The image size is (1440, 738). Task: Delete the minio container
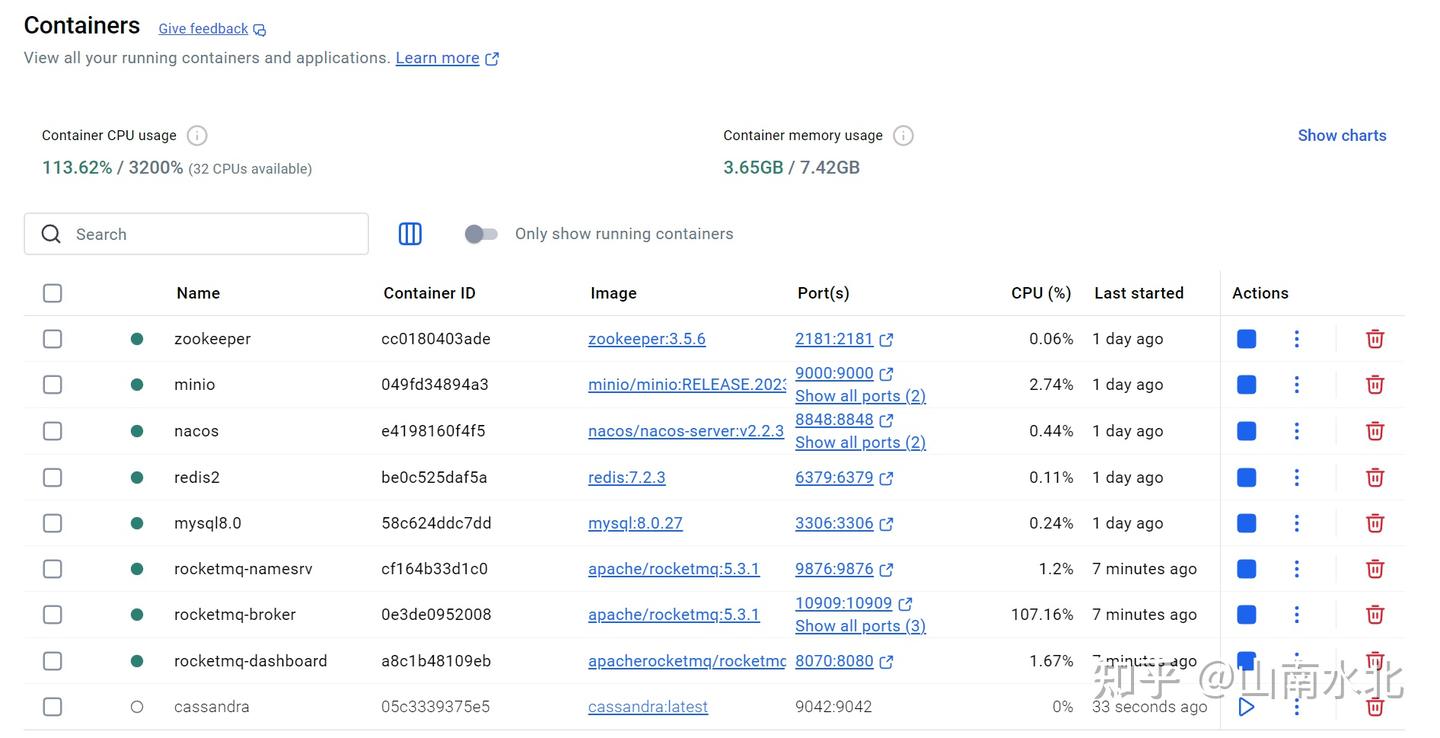[1375, 385]
